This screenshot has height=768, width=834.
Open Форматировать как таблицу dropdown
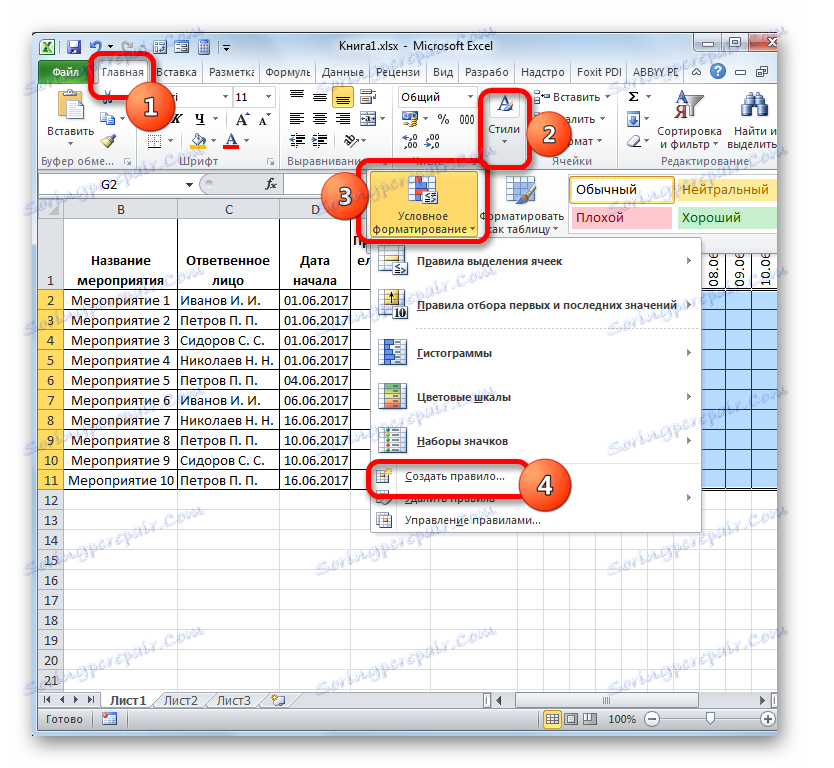tap(521, 204)
